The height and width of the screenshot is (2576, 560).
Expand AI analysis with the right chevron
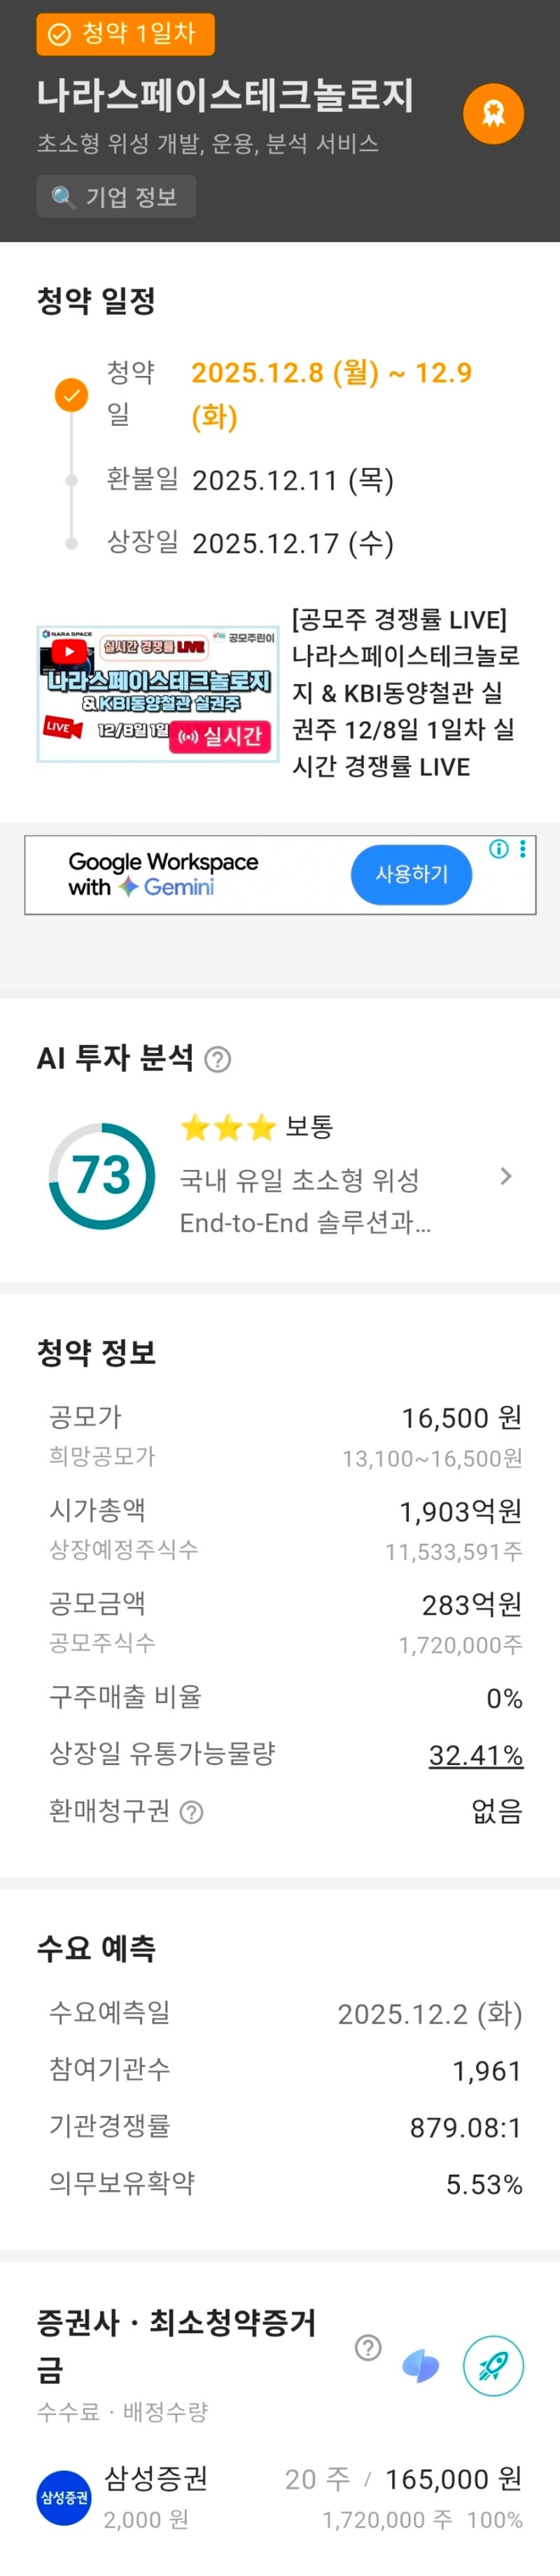[x=506, y=1176]
